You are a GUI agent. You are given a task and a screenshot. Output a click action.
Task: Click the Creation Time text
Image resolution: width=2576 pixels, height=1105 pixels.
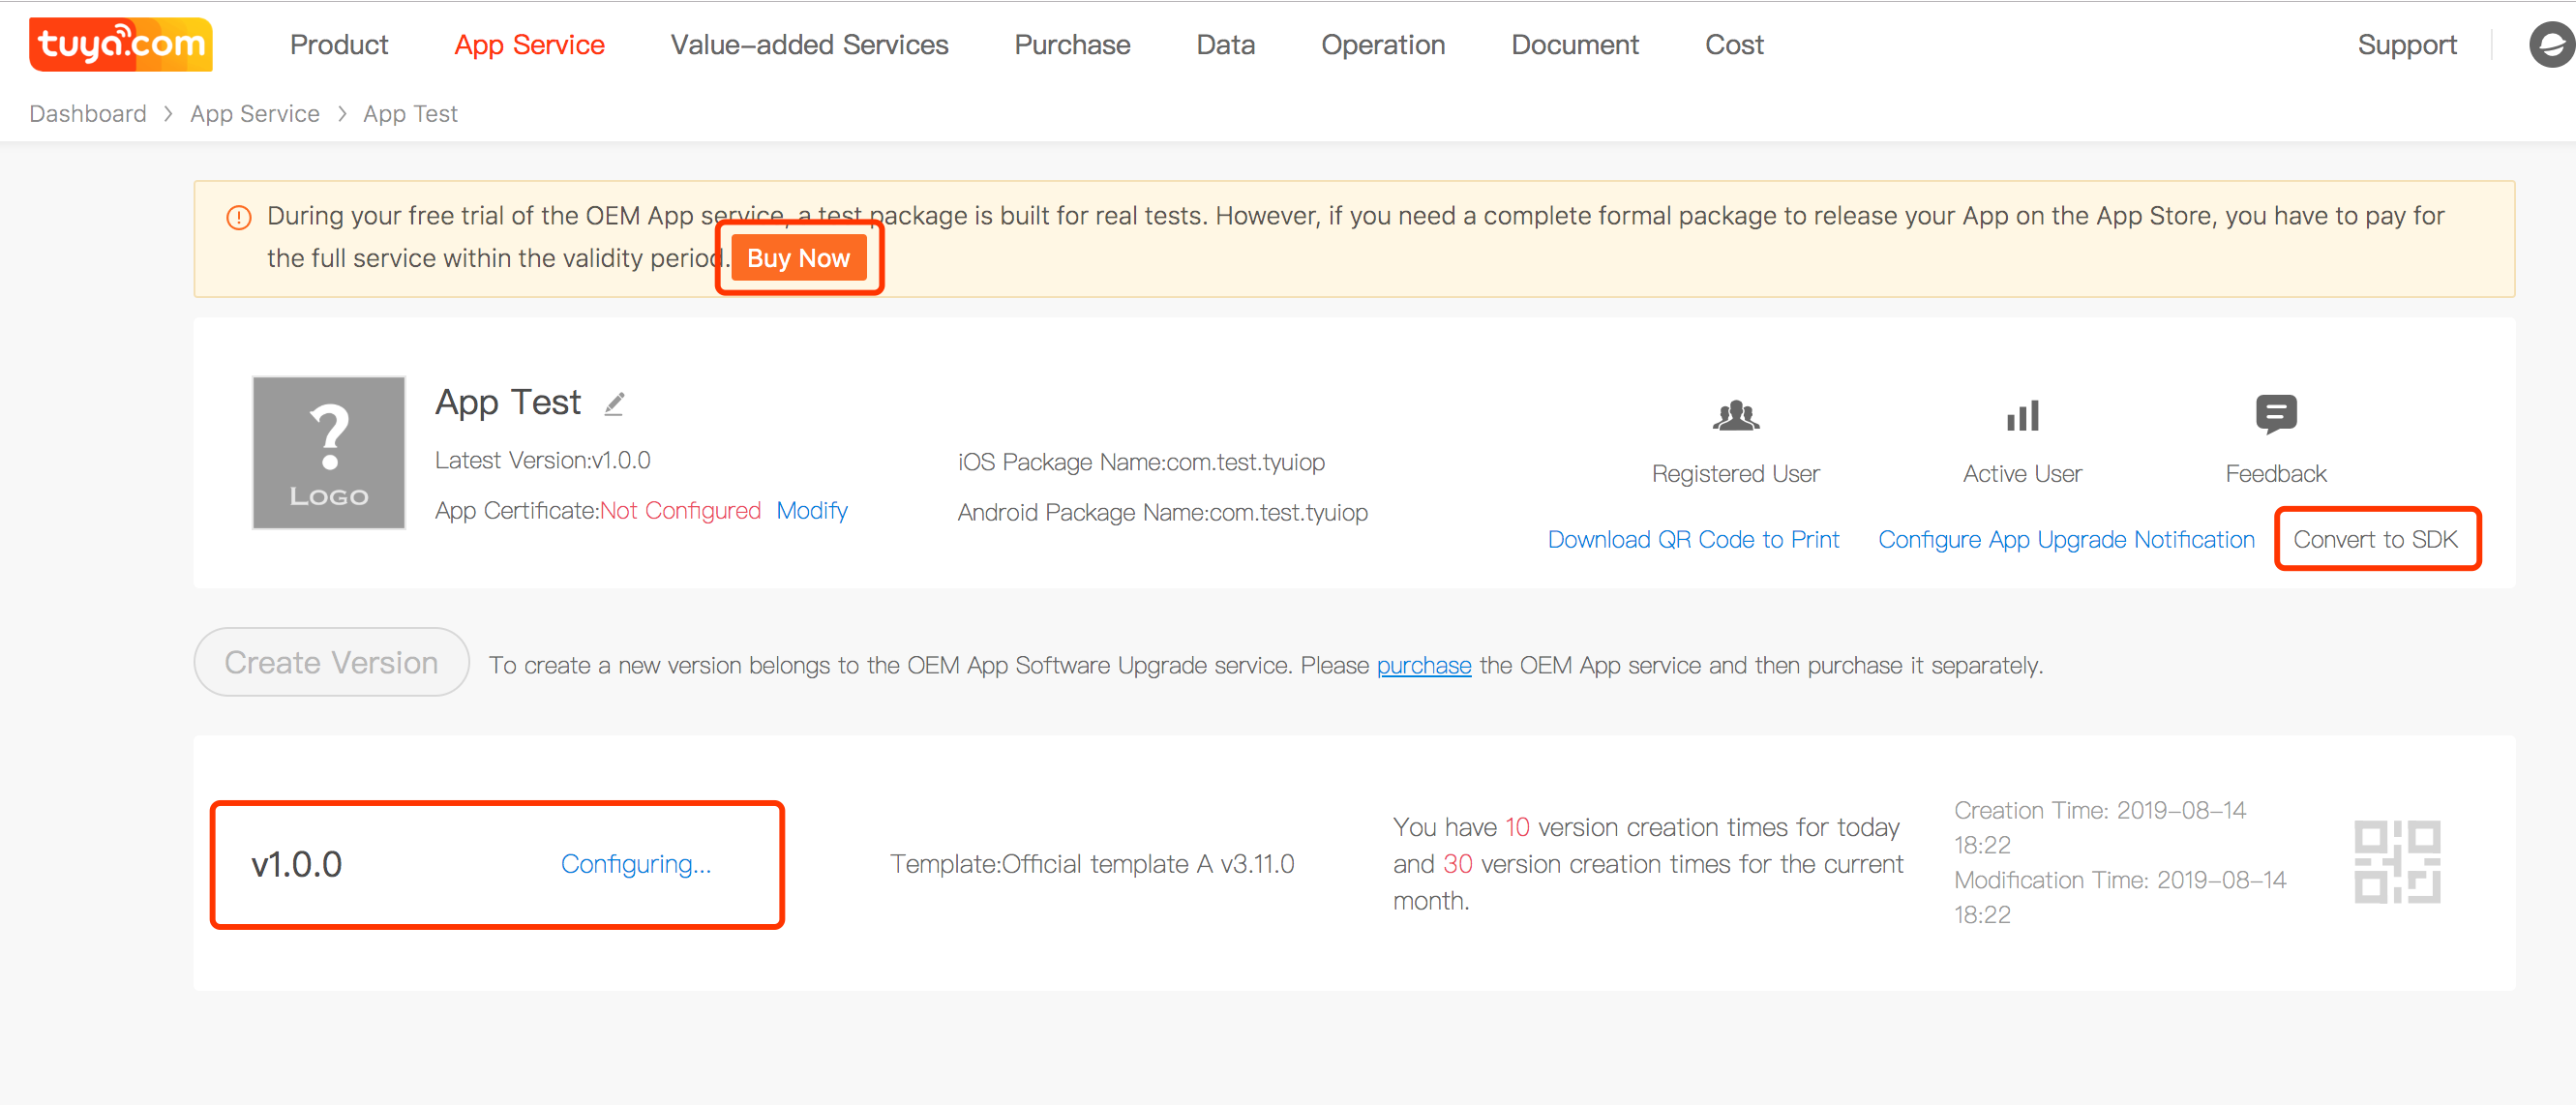click(x=2100, y=828)
